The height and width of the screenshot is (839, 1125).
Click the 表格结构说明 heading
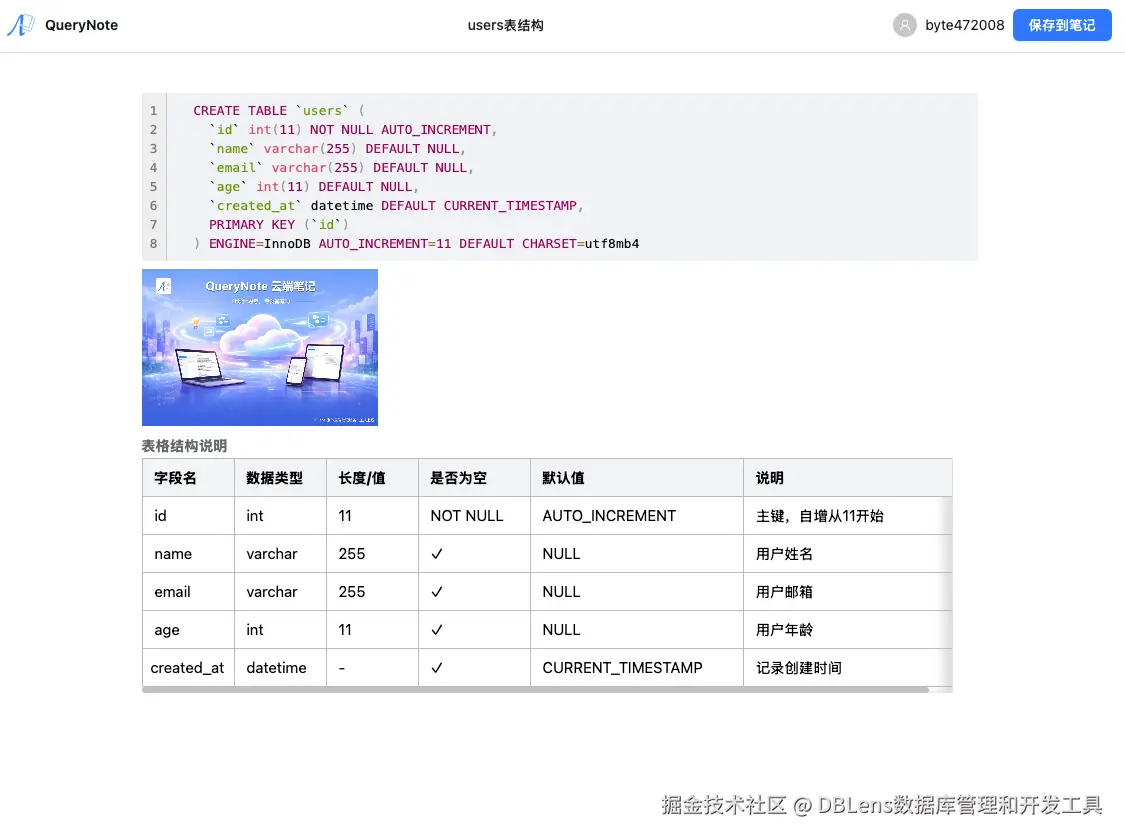pos(184,446)
